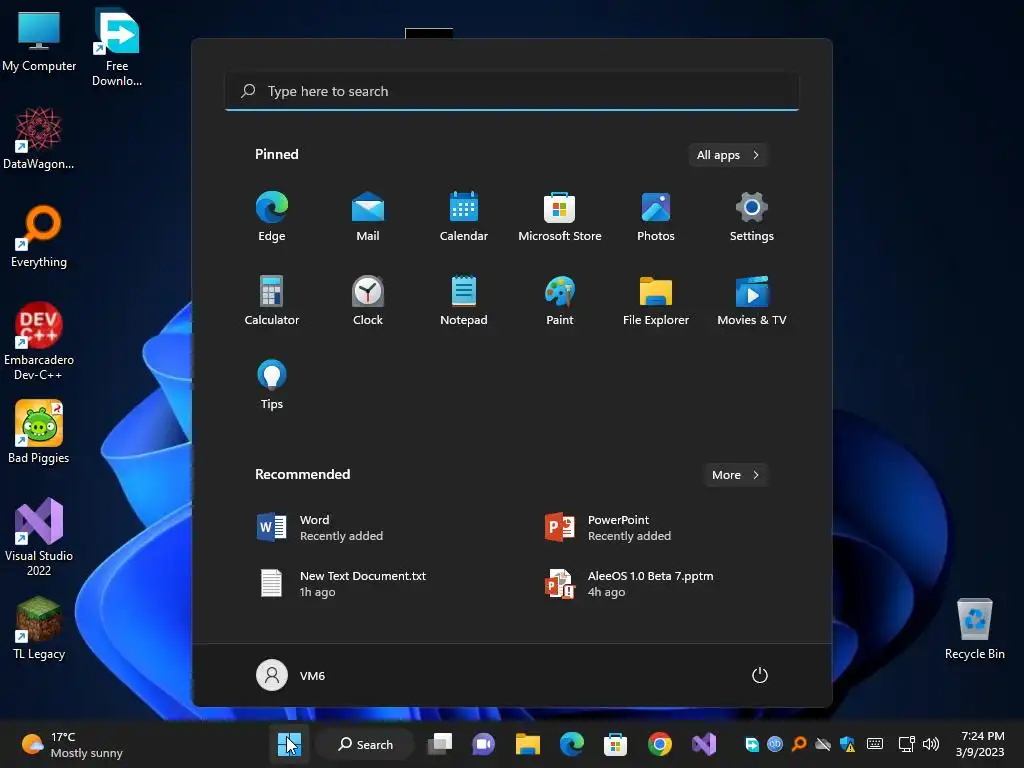Screen dimensions: 1024x768
Task: Click the volume tray icon
Action: tap(931, 744)
